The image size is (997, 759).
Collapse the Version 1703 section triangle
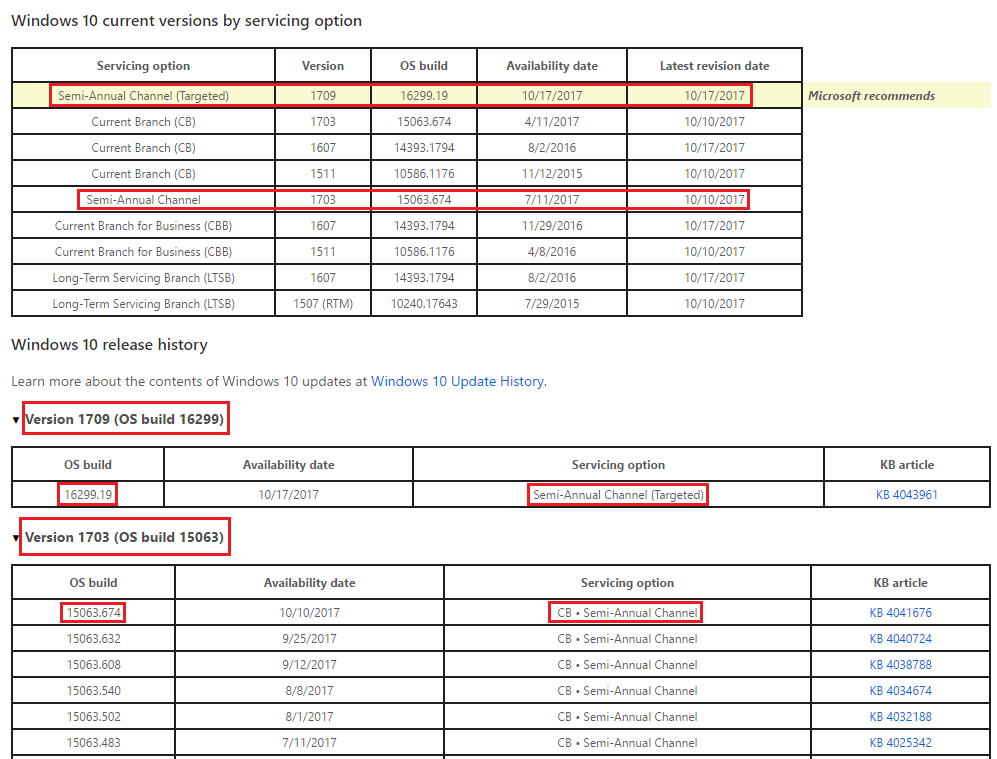click(16, 538)
